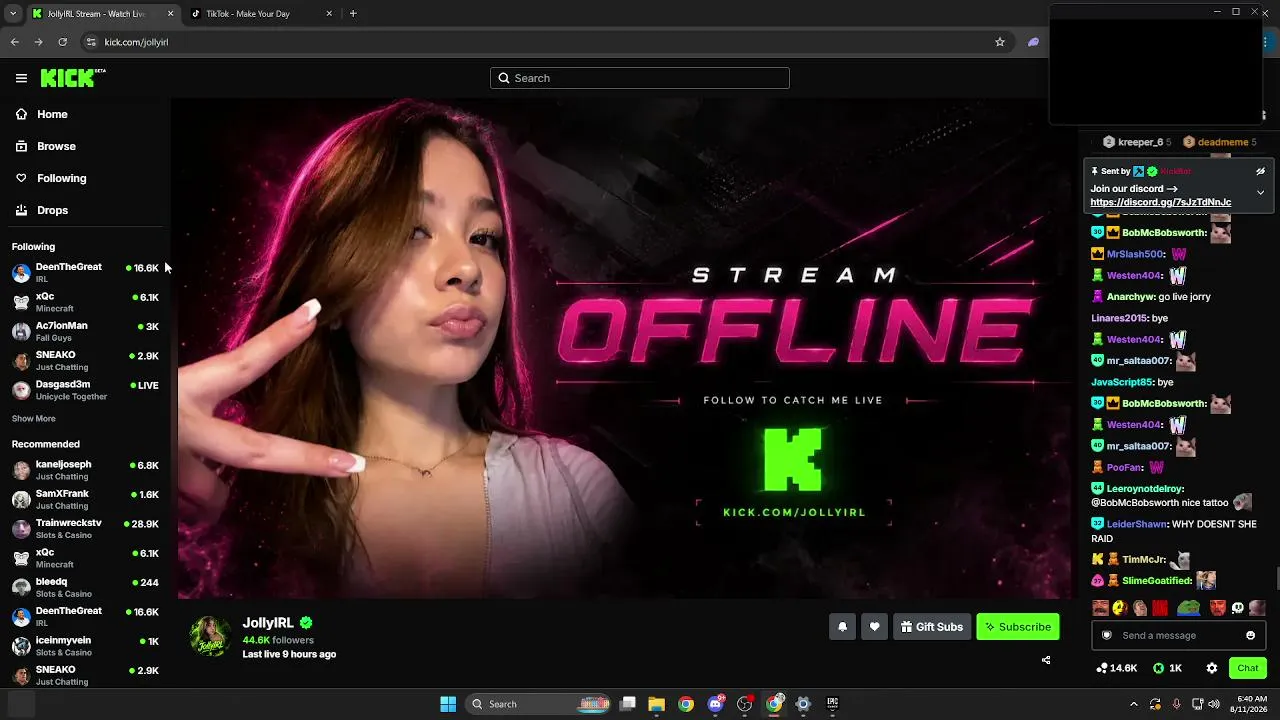
Task: Click the JollyIRL verified badge
Action: (x=306, y=623)
